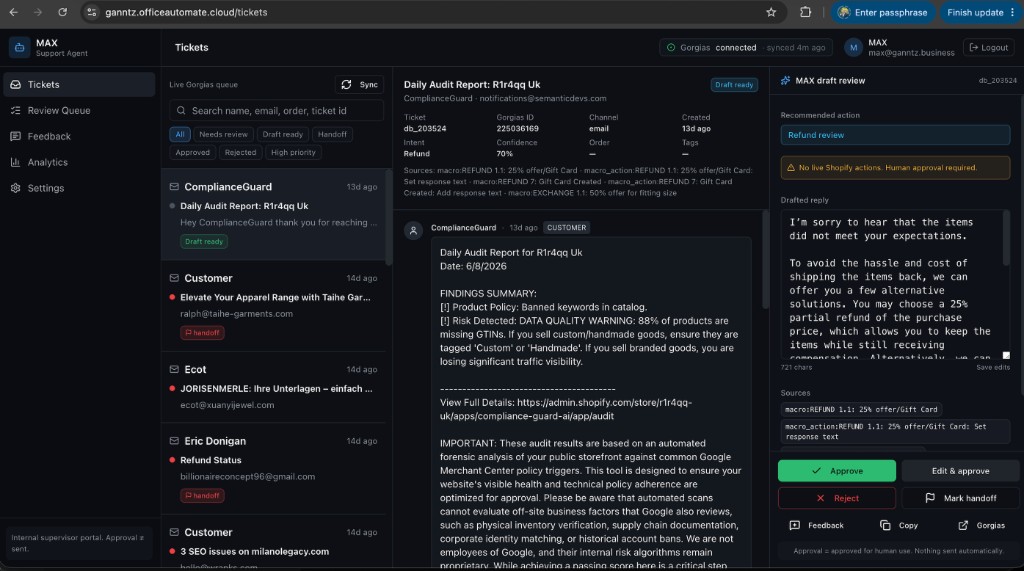Click the browser address bar URL
1024x571 pixels.
(x=186, y=12)
